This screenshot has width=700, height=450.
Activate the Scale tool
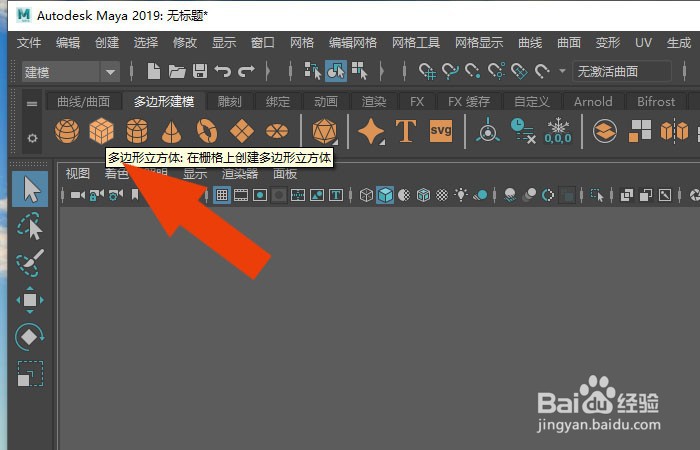coord(30,374)
